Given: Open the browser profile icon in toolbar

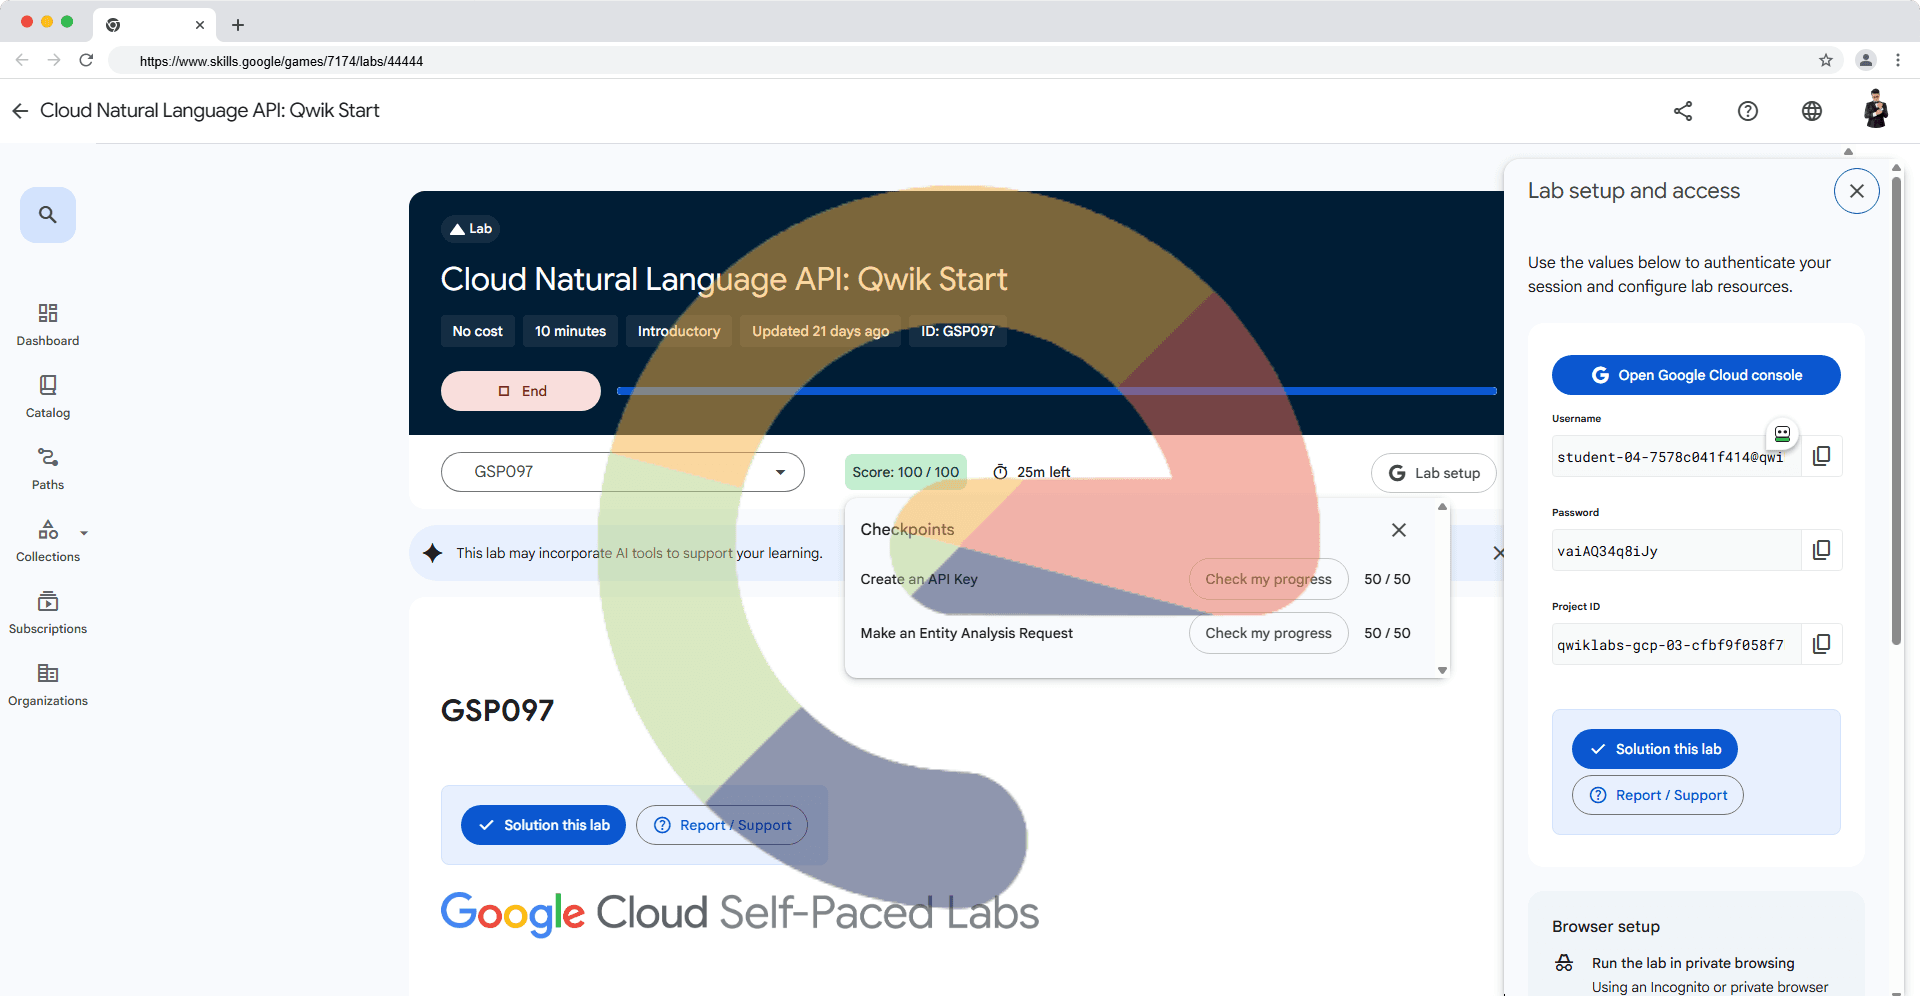Looking at the screenshot, I should pyautogui.click(x=1866, y=60).
